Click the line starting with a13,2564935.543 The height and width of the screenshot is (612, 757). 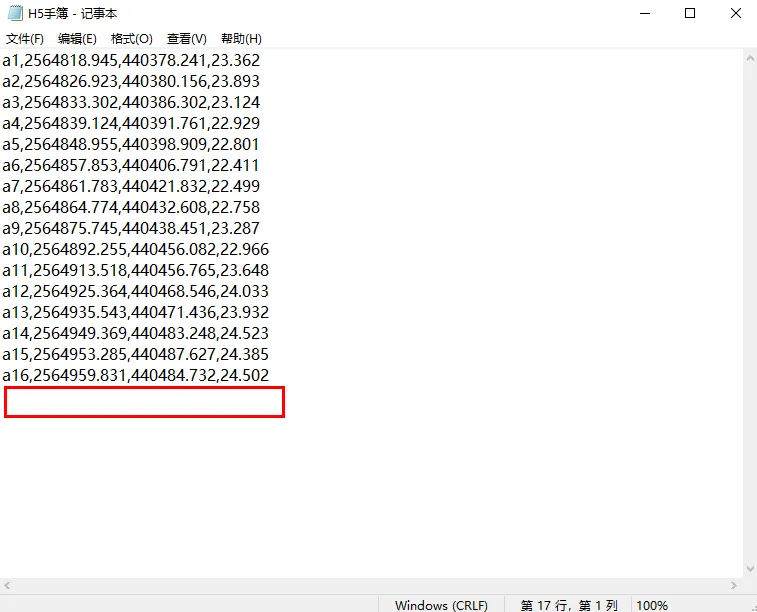click(x=136, y=312)
